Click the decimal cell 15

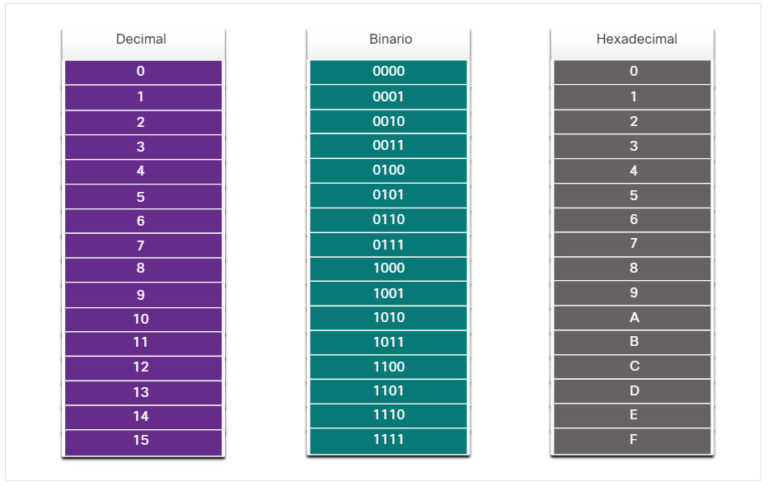(x=142, y=440)
